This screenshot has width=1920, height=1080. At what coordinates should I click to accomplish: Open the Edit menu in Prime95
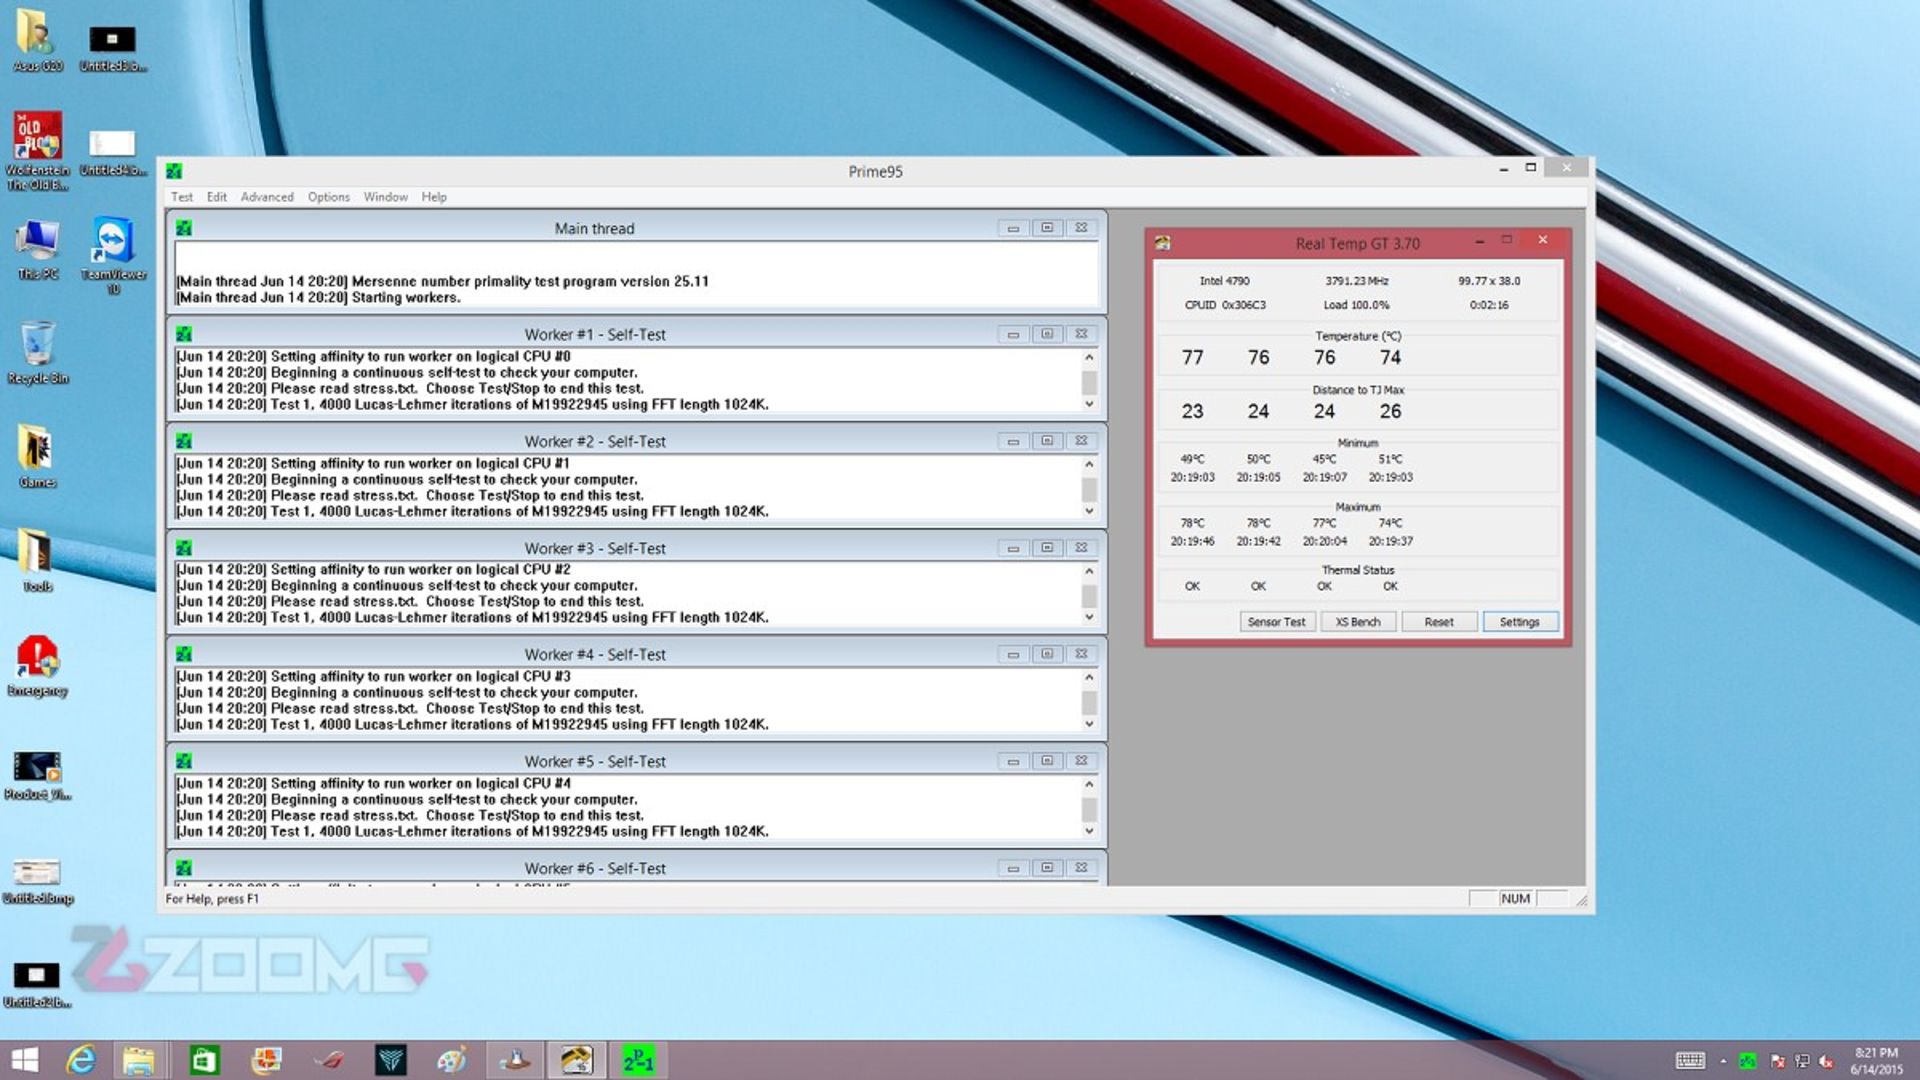(x=216, y=197)
